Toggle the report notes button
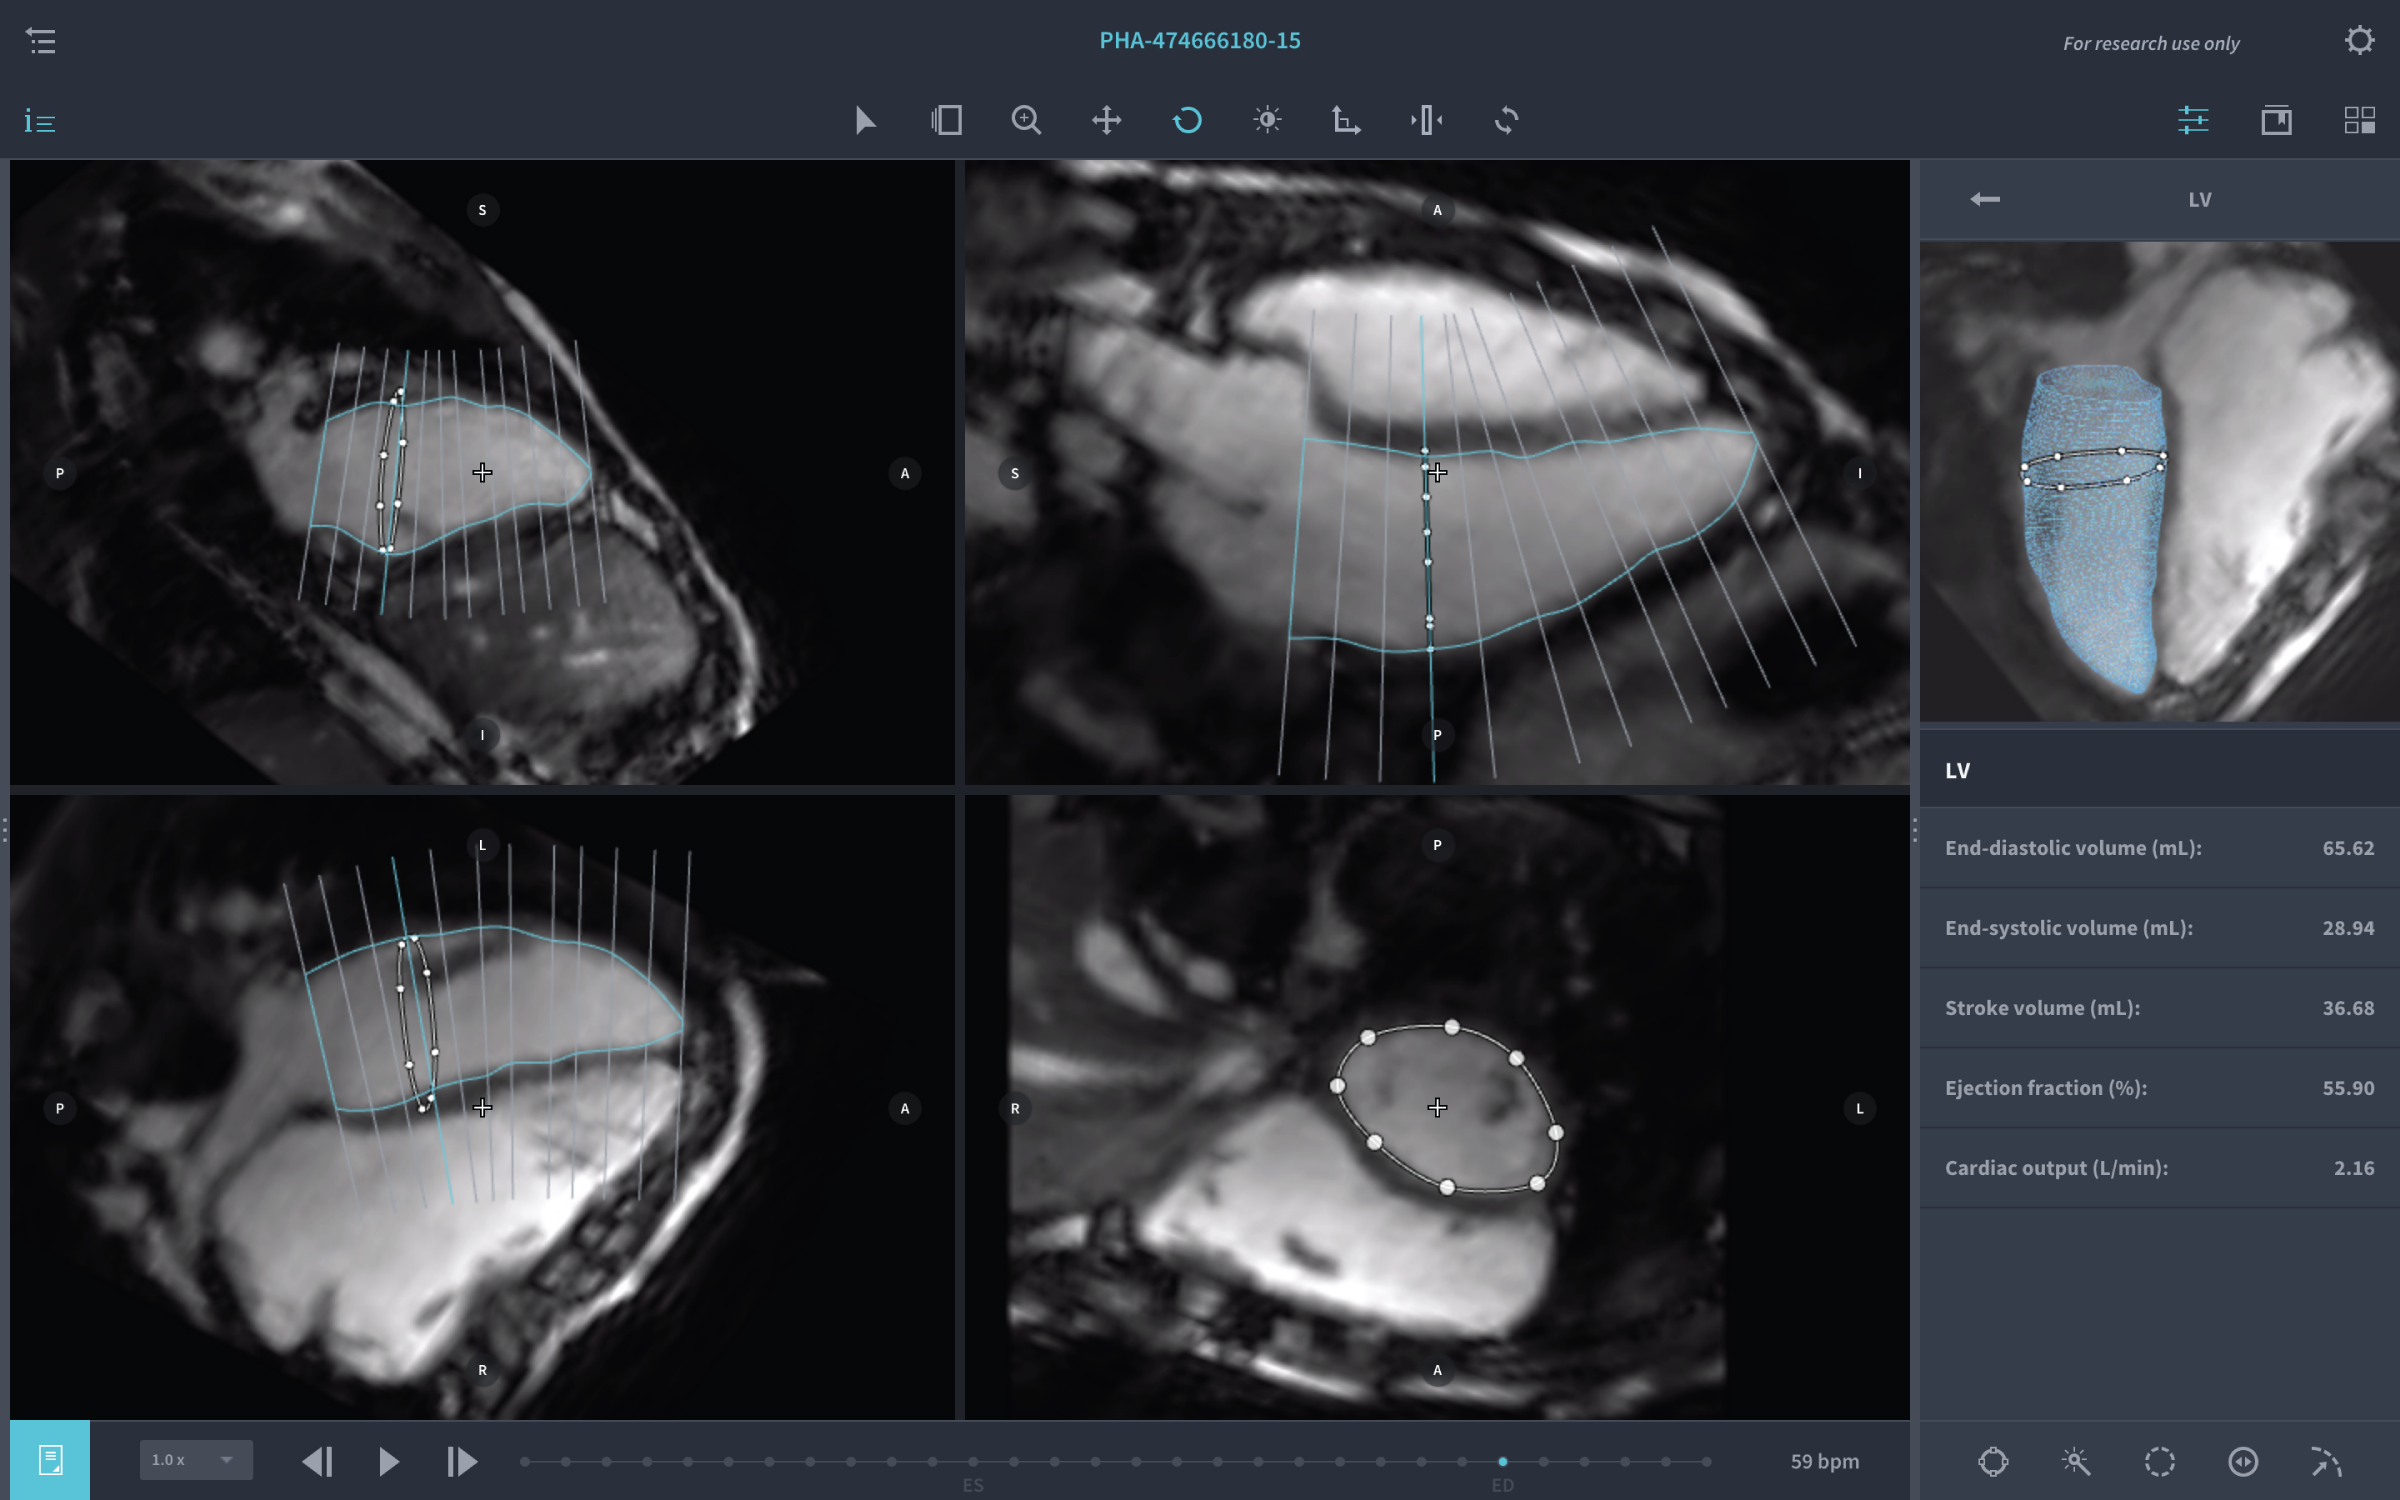The height and width of the screenshot is (1500, 2400). tap(50, 1460)
